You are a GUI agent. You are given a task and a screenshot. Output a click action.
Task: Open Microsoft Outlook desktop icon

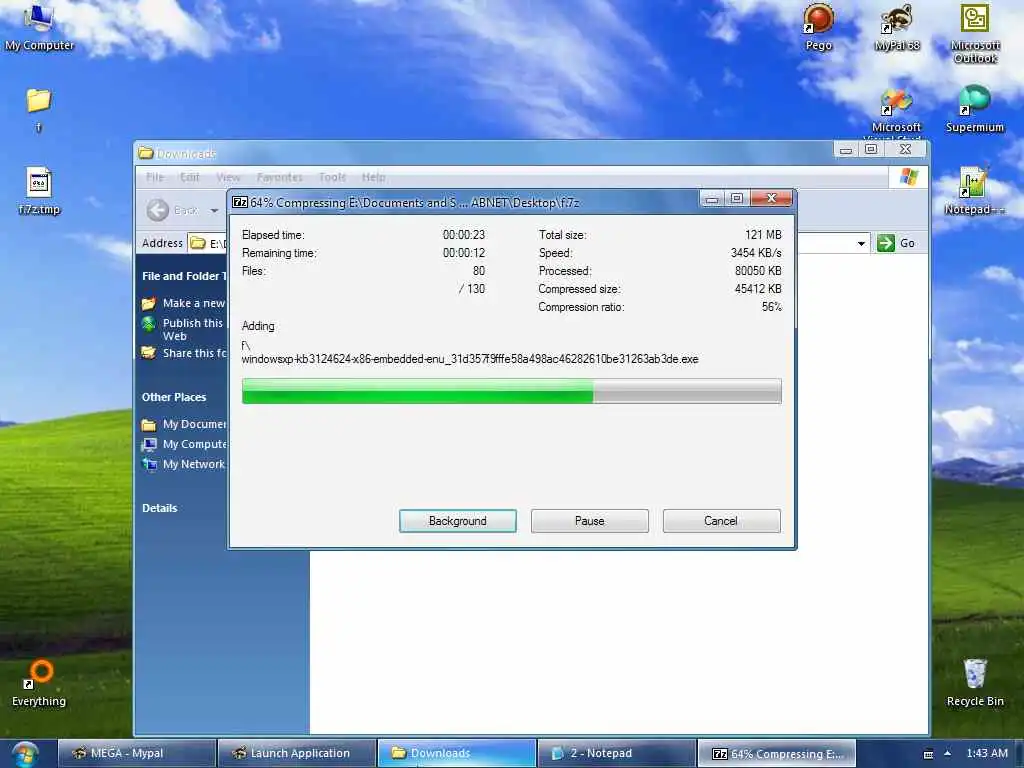[x=974, y=33]
